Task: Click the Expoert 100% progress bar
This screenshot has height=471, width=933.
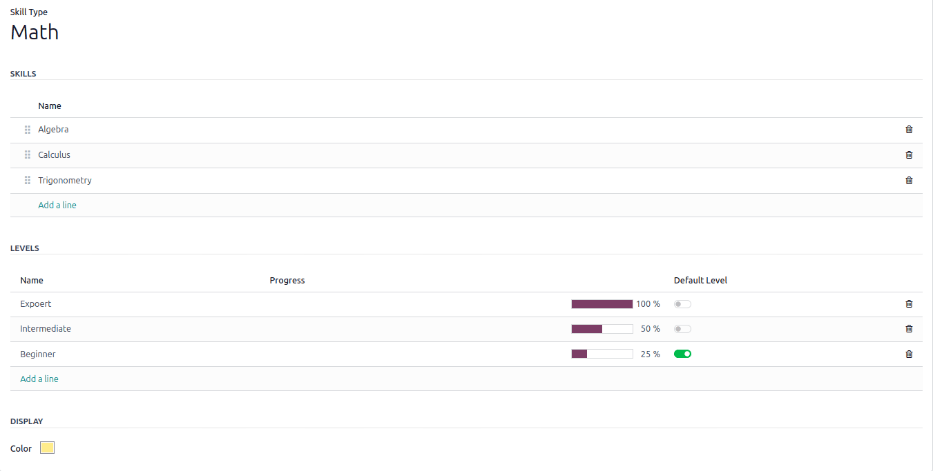Action: 602,304
